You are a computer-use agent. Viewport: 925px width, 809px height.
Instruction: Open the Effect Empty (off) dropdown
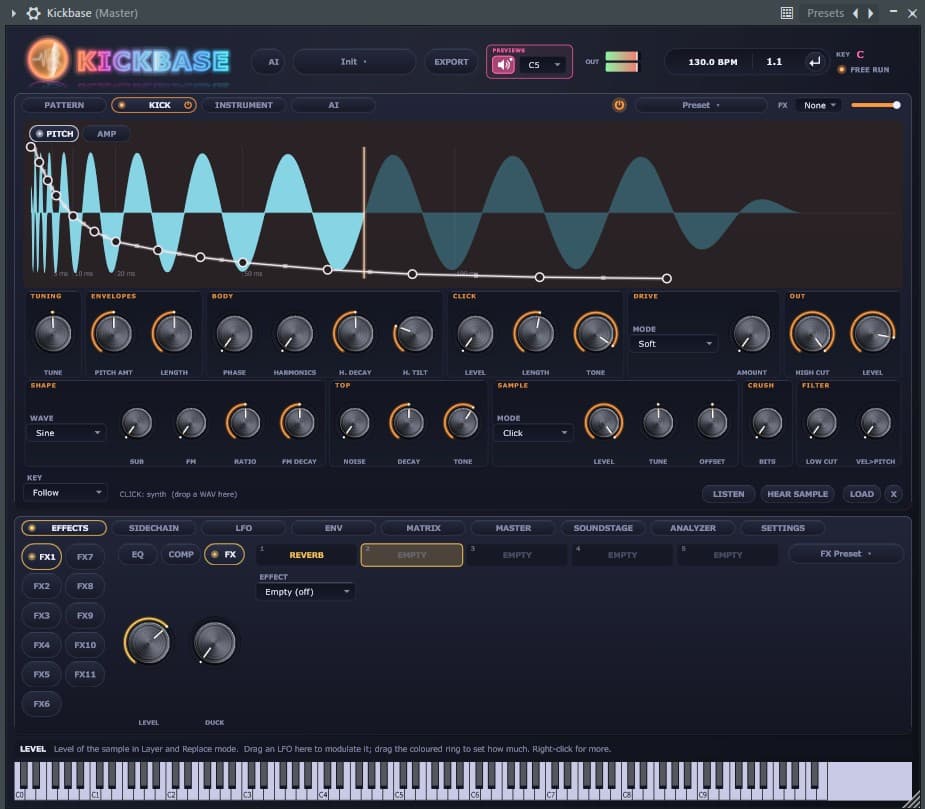tap(306, 592)
